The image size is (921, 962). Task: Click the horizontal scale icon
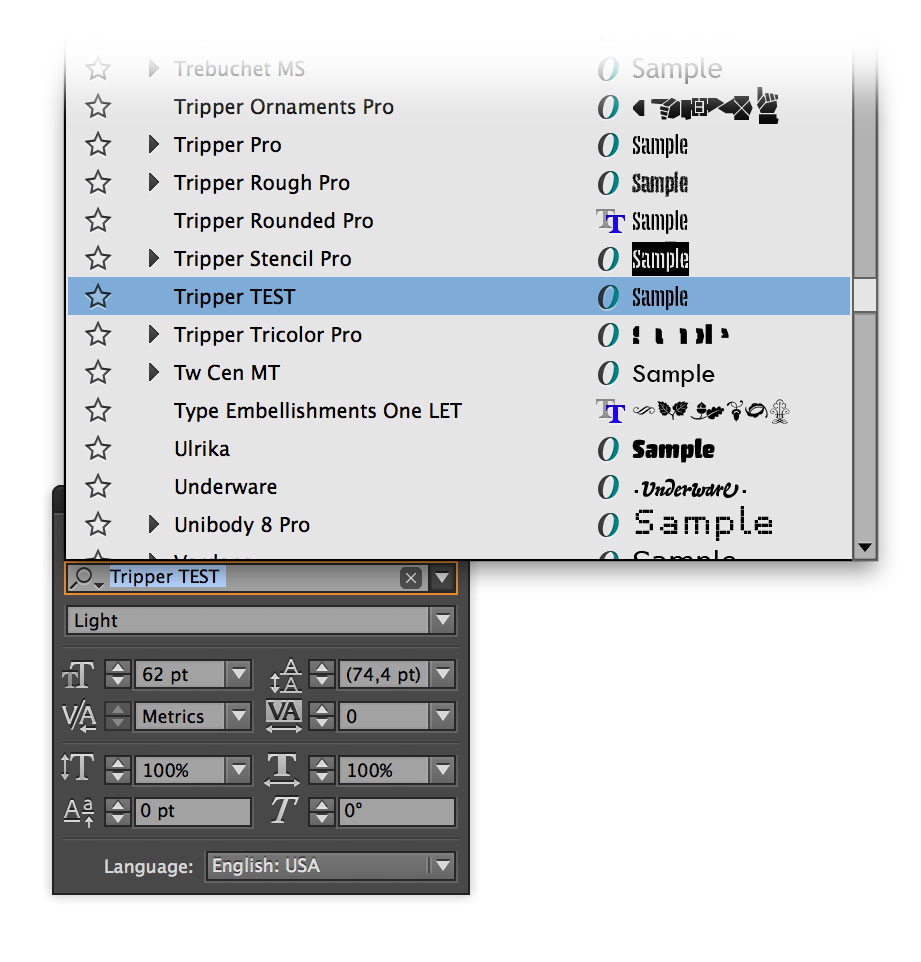(x=282, y=770)
